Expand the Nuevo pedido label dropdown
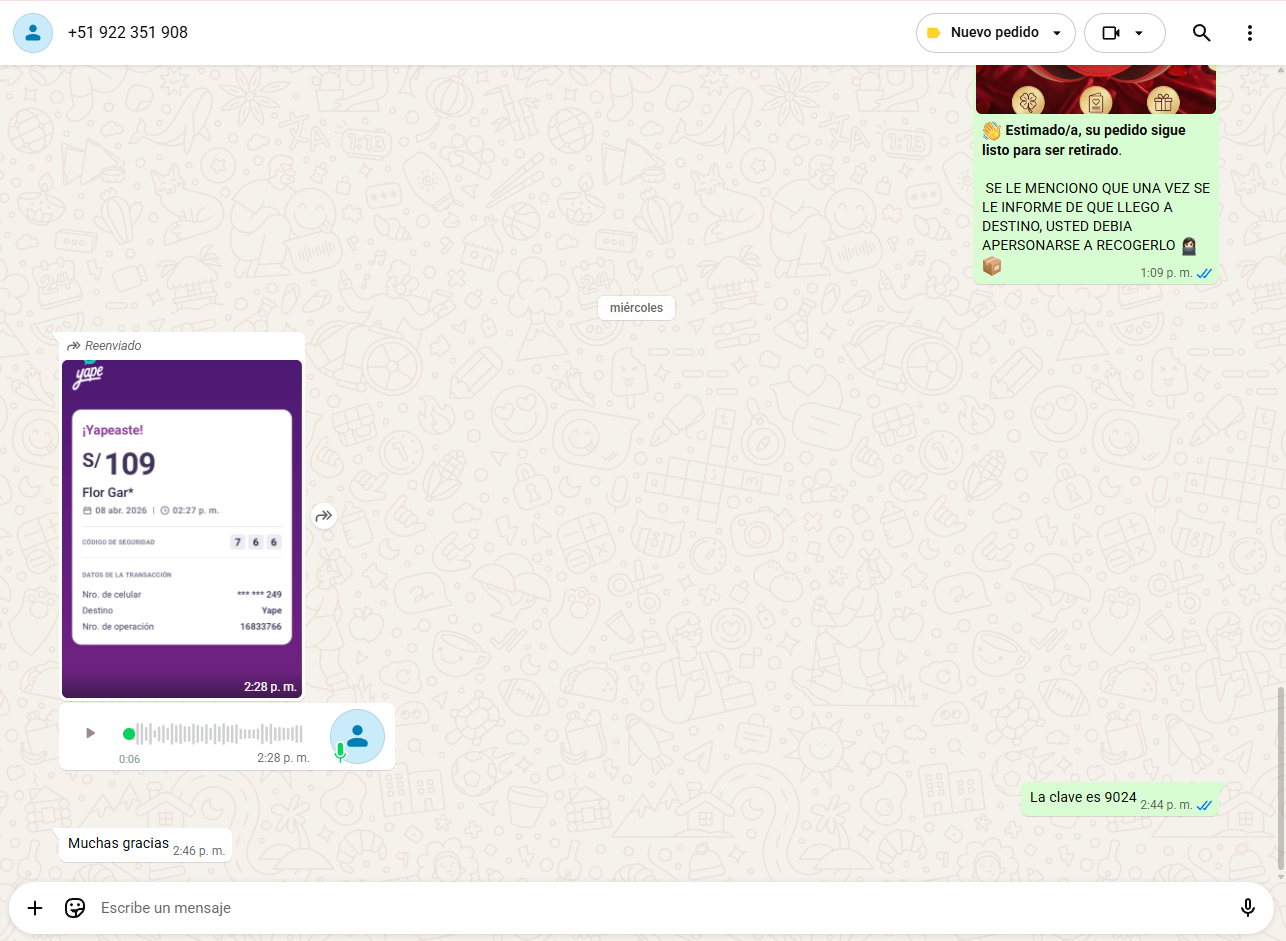 (x=1057, y=33)
